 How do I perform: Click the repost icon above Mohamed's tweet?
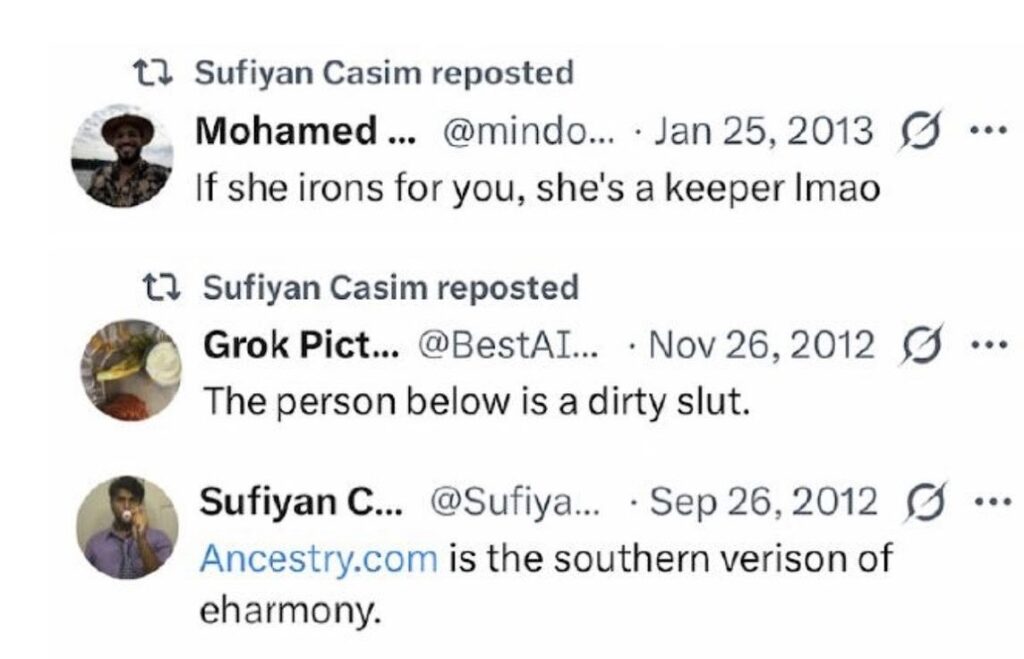[x=154, y=73]
